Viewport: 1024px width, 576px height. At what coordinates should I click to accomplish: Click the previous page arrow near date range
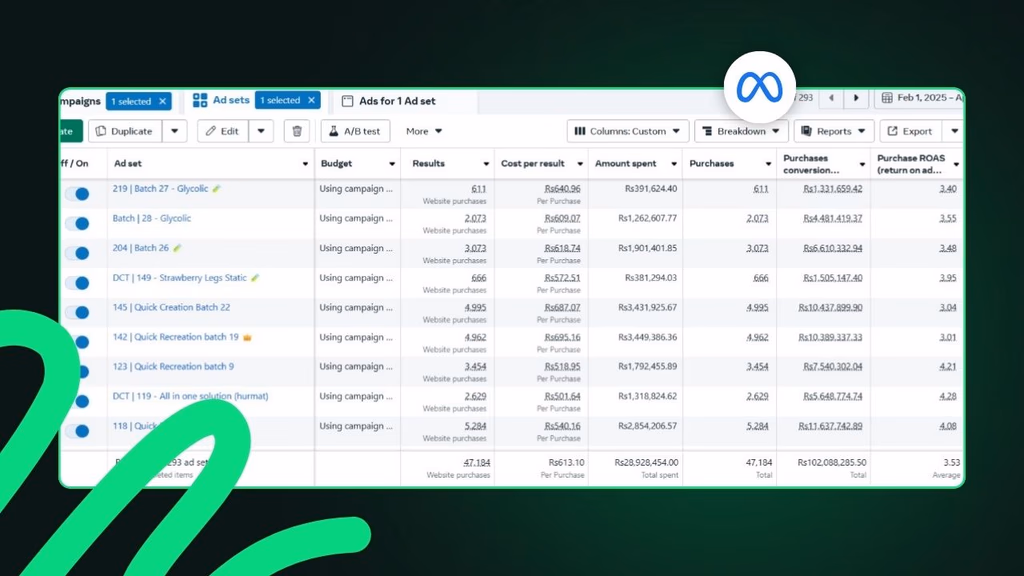pos(830,98)
